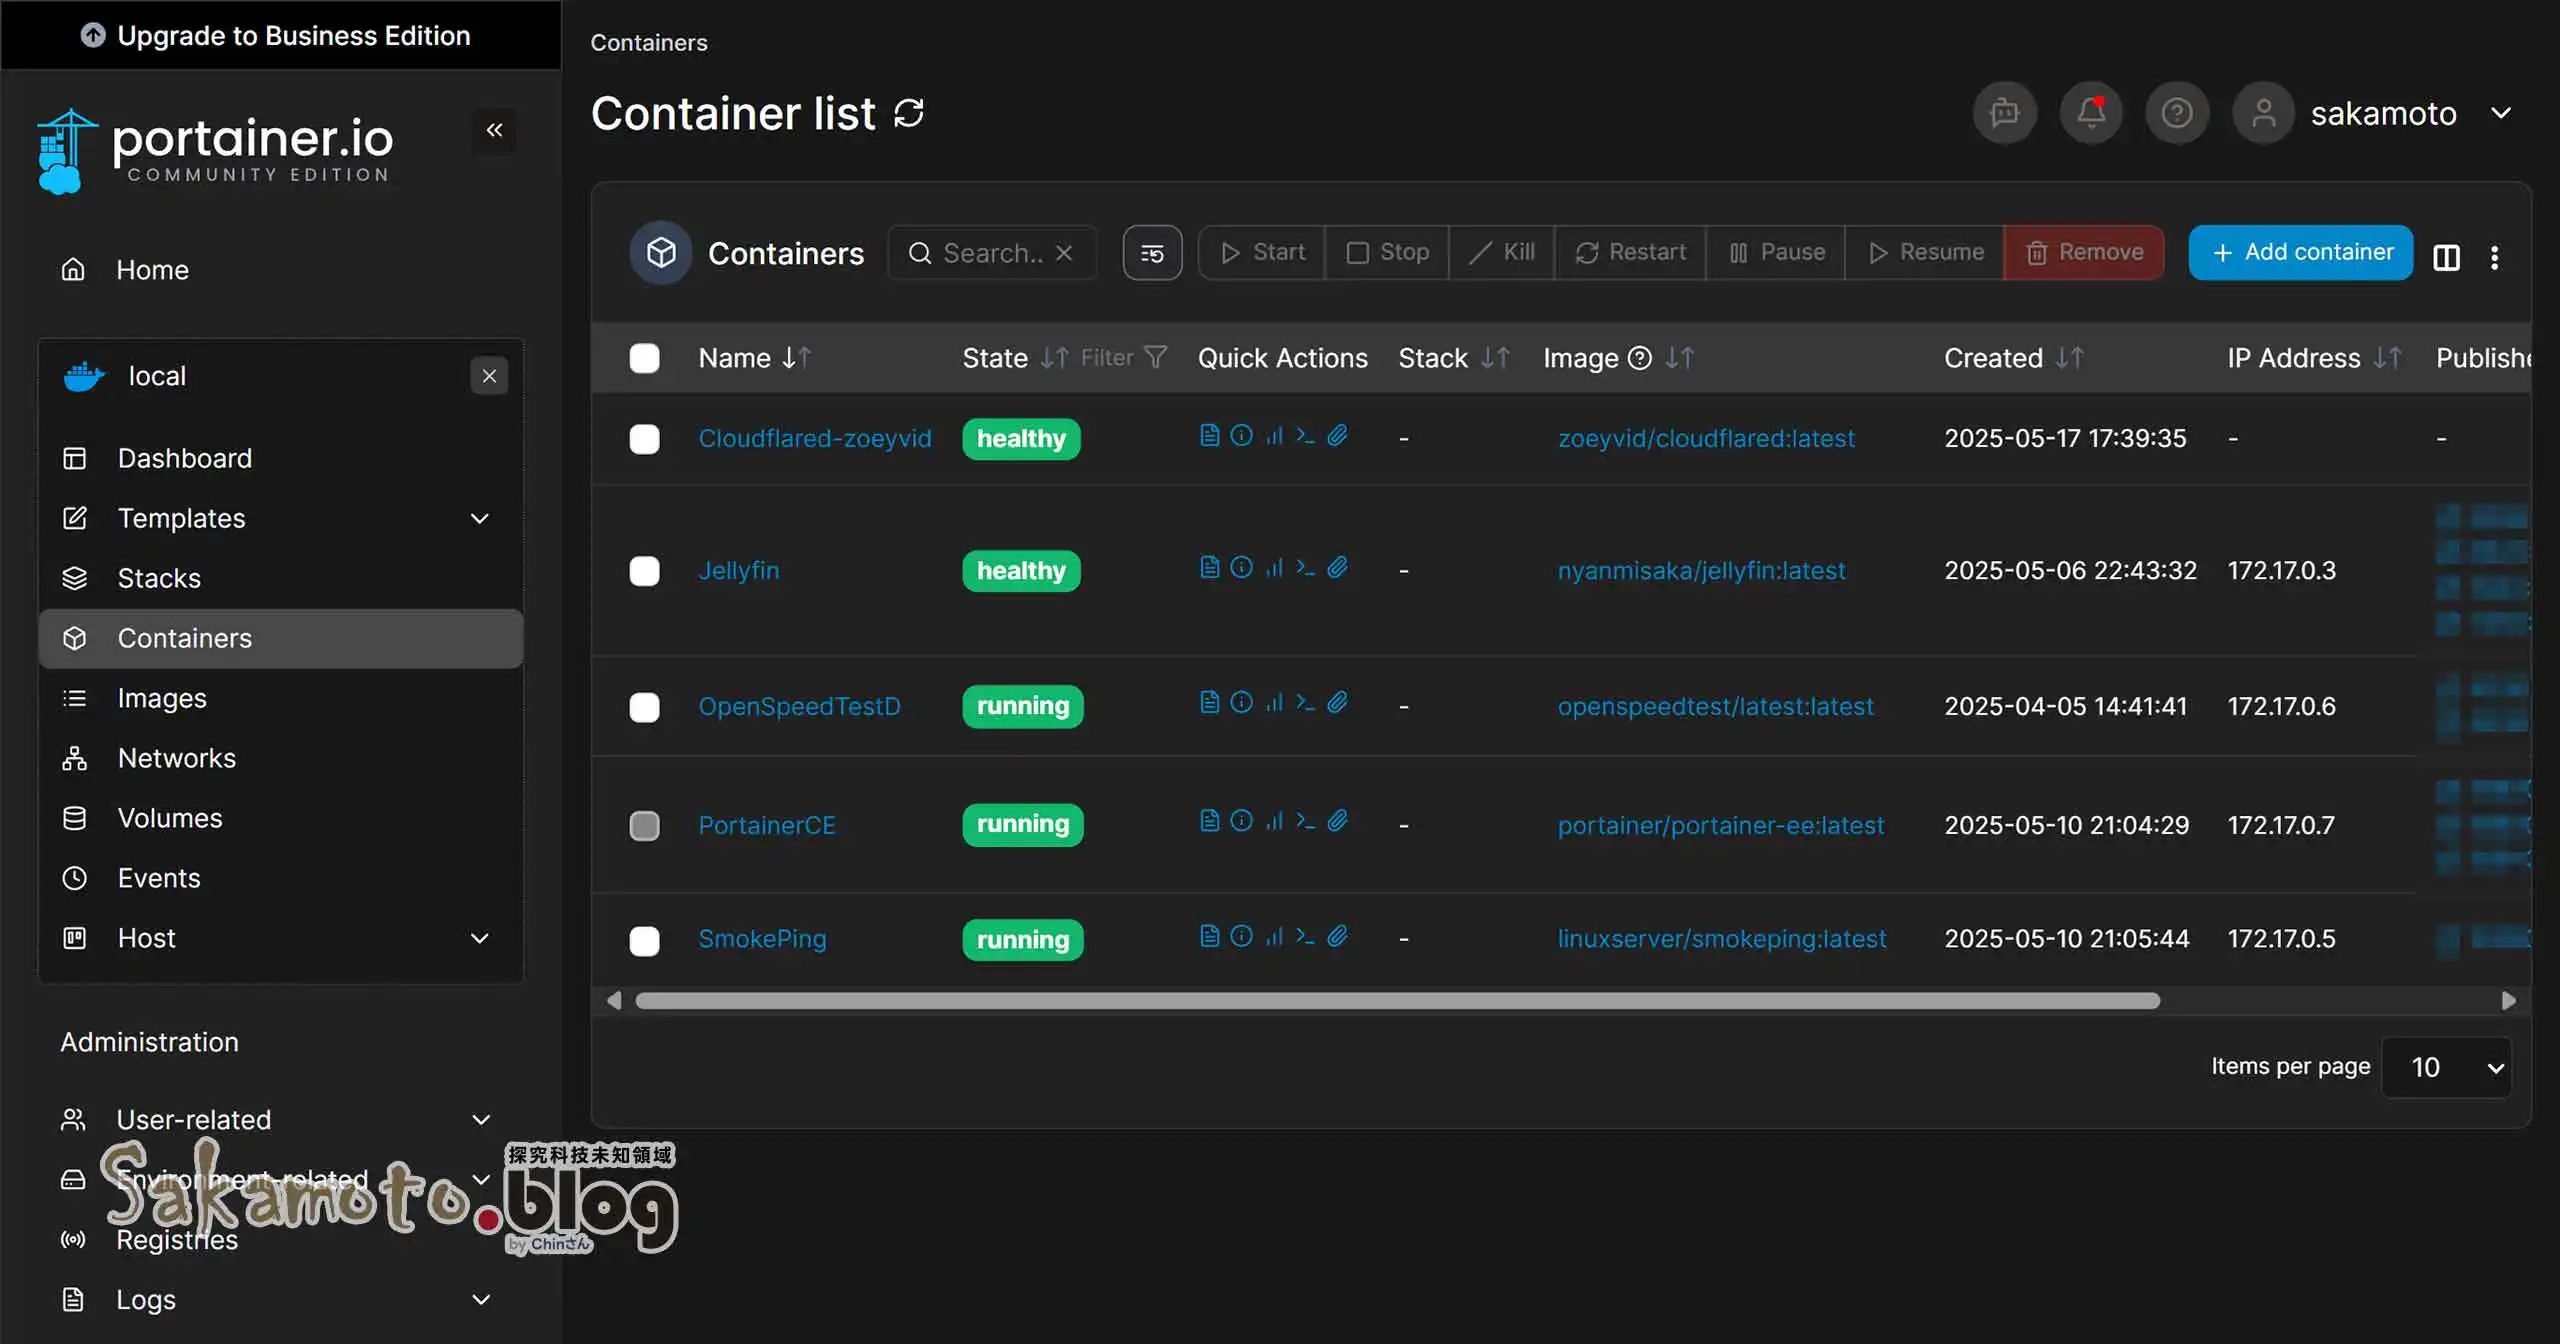Click the table's horizontal scrollbar
Image resolution: width=2560 pixels, height=1344 pixels.
tap(1397, 1001)
